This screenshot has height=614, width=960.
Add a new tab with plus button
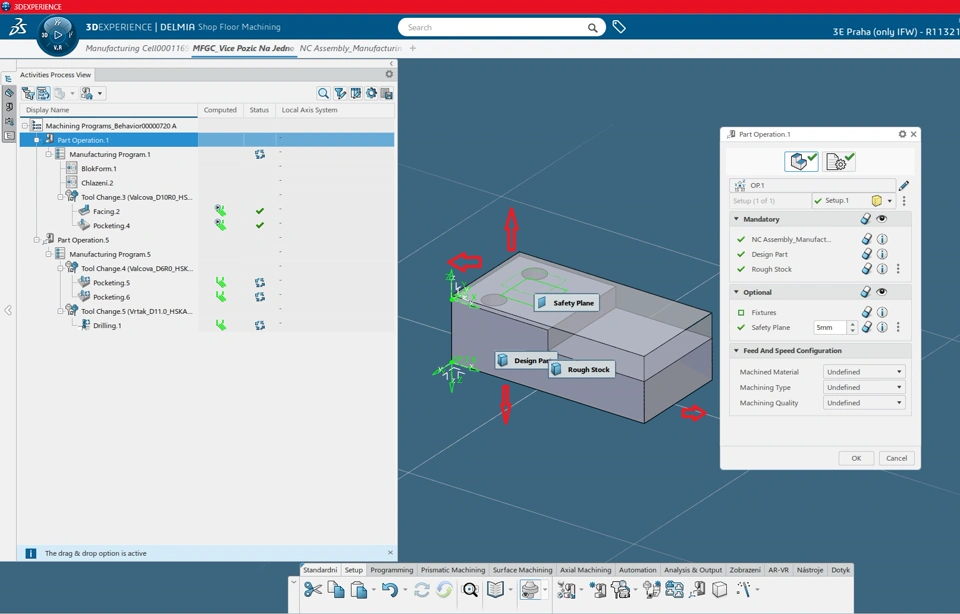(413, 48)
